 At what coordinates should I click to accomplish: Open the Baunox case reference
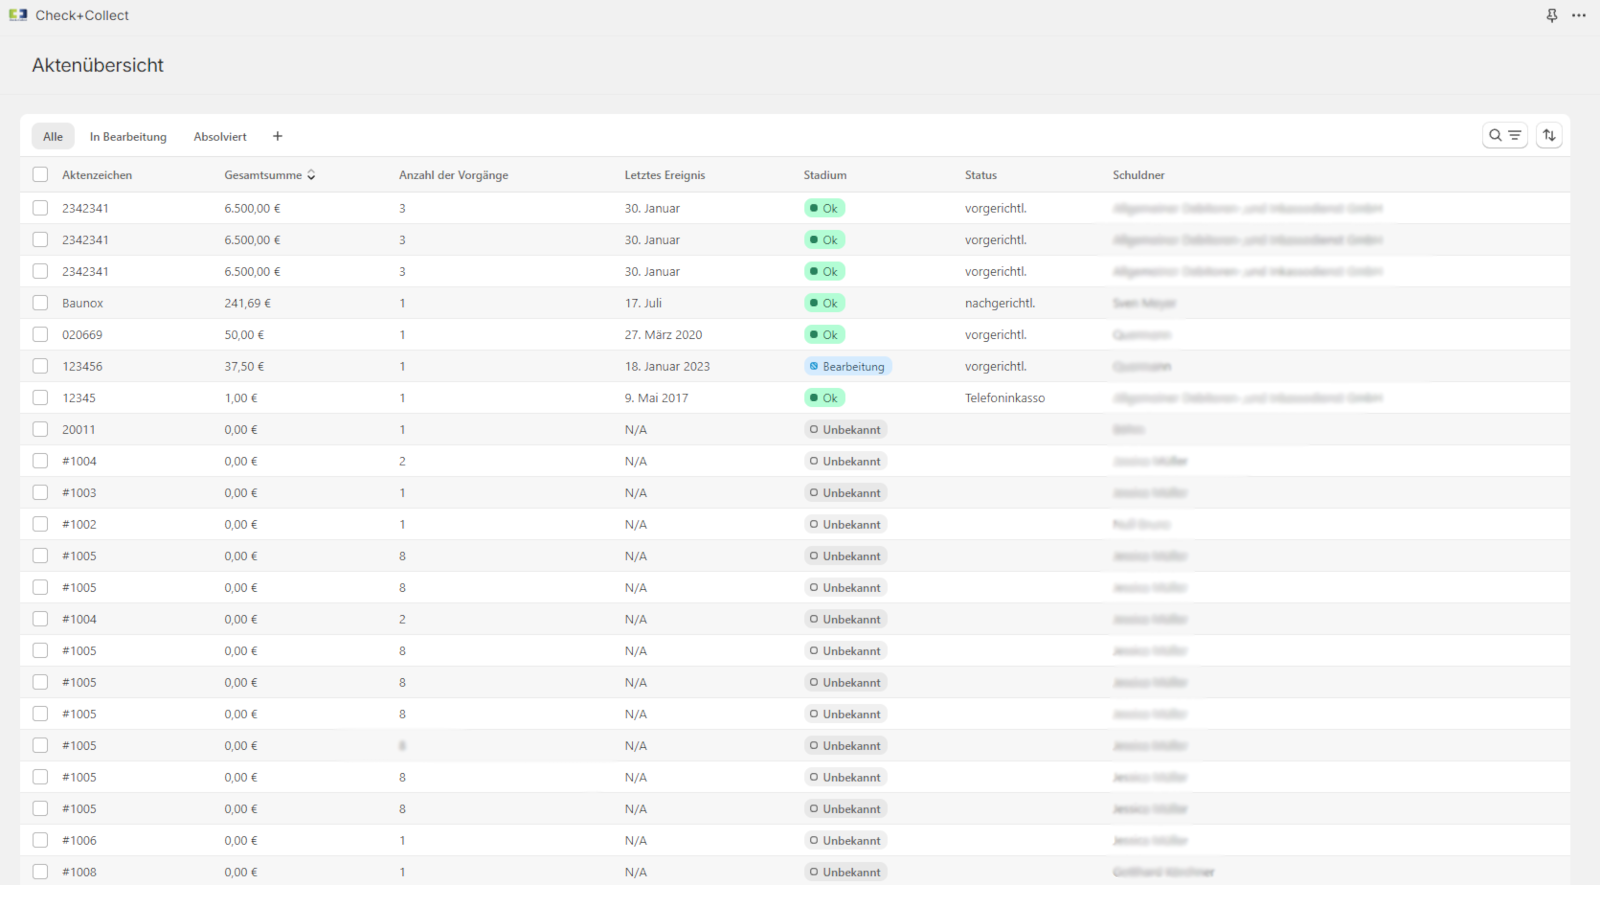coord(83,303)
